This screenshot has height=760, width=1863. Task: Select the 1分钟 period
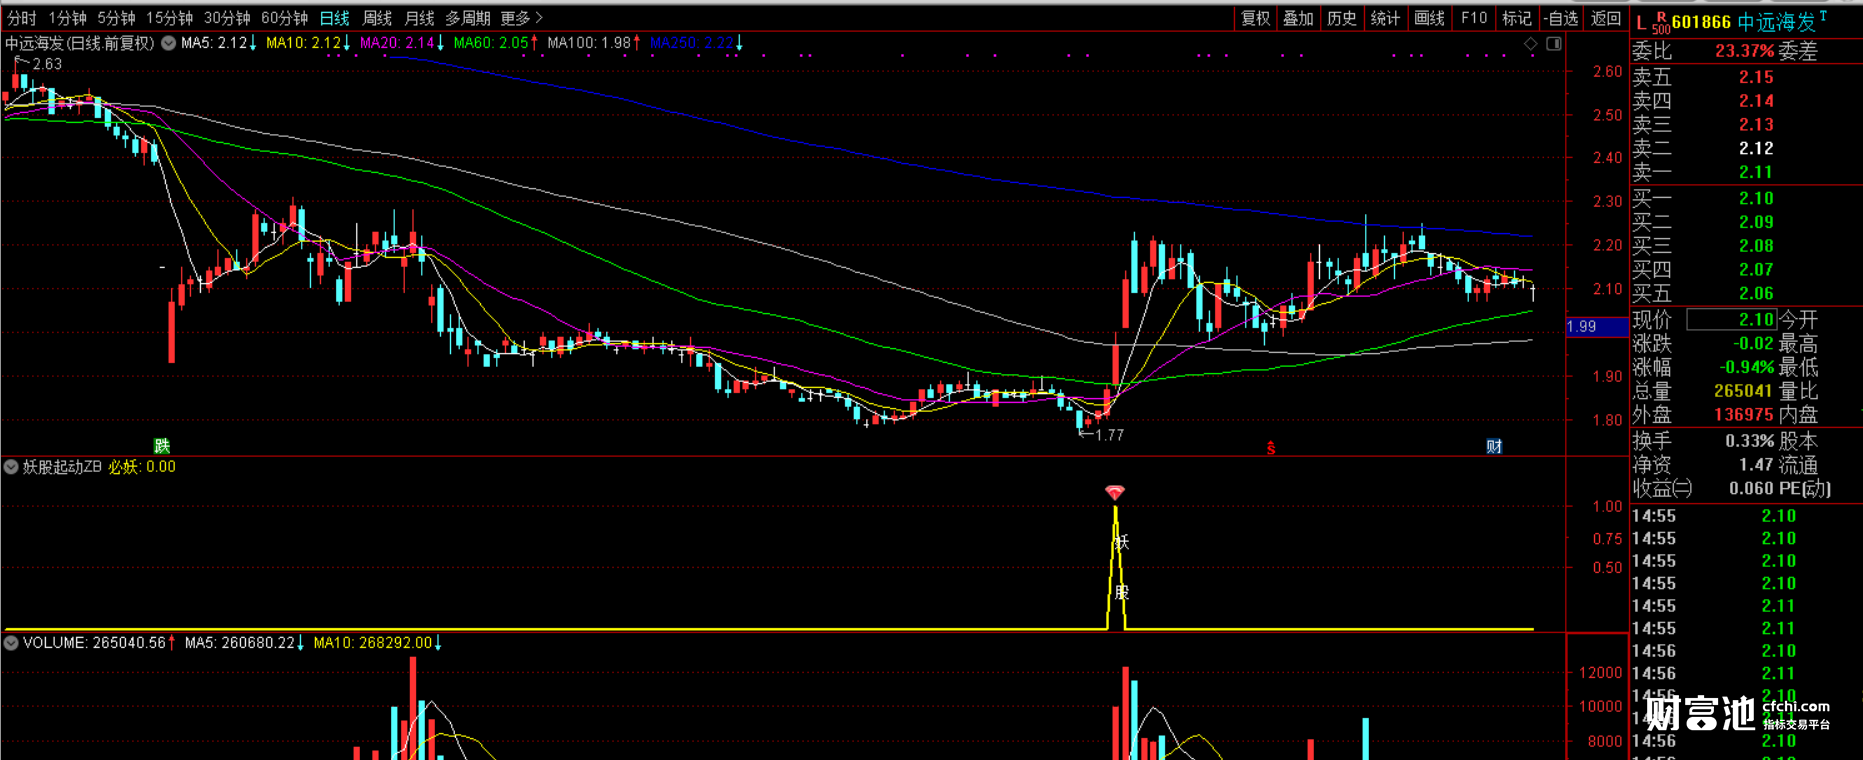click(x=67, y=18)
